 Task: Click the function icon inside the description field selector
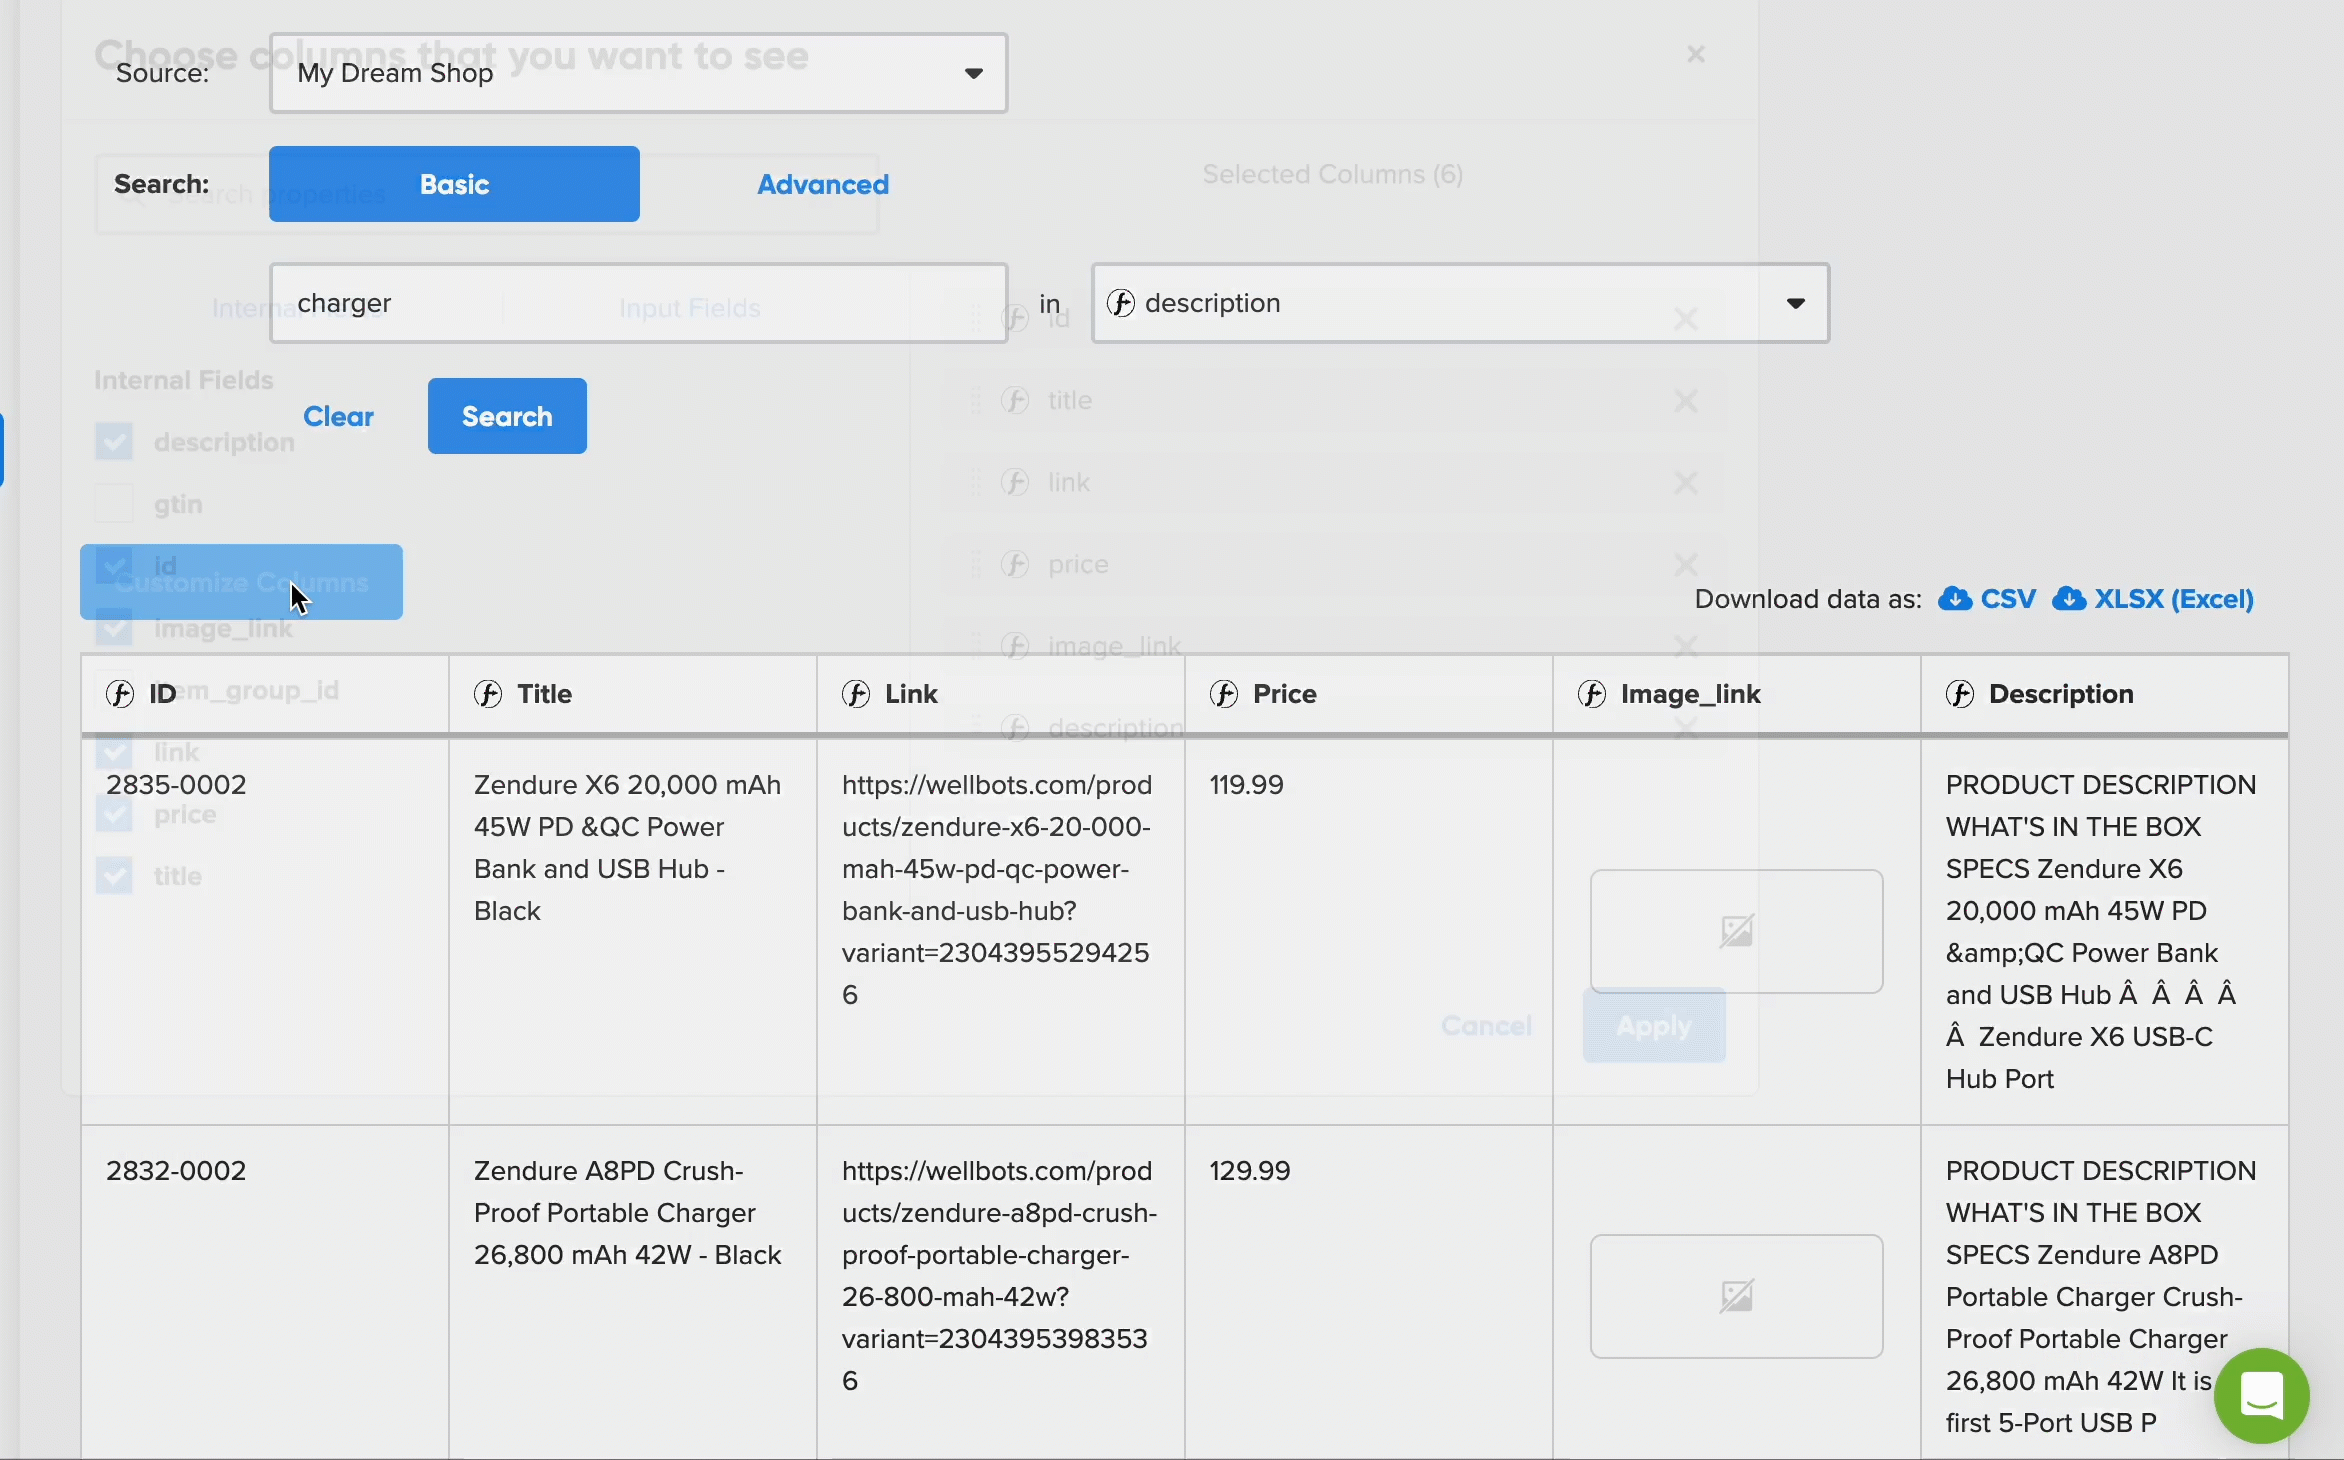1121,303
